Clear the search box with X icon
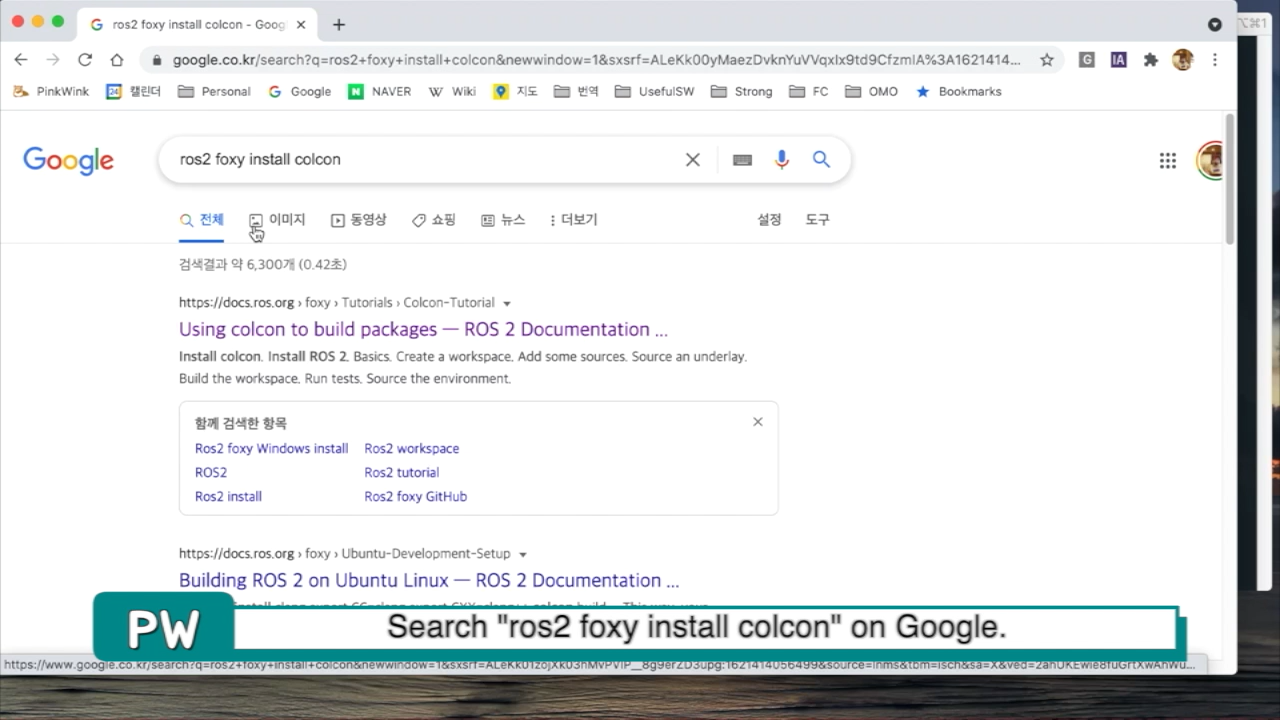The width and height of the screenshot is (1280, 720). pos(692,160)
